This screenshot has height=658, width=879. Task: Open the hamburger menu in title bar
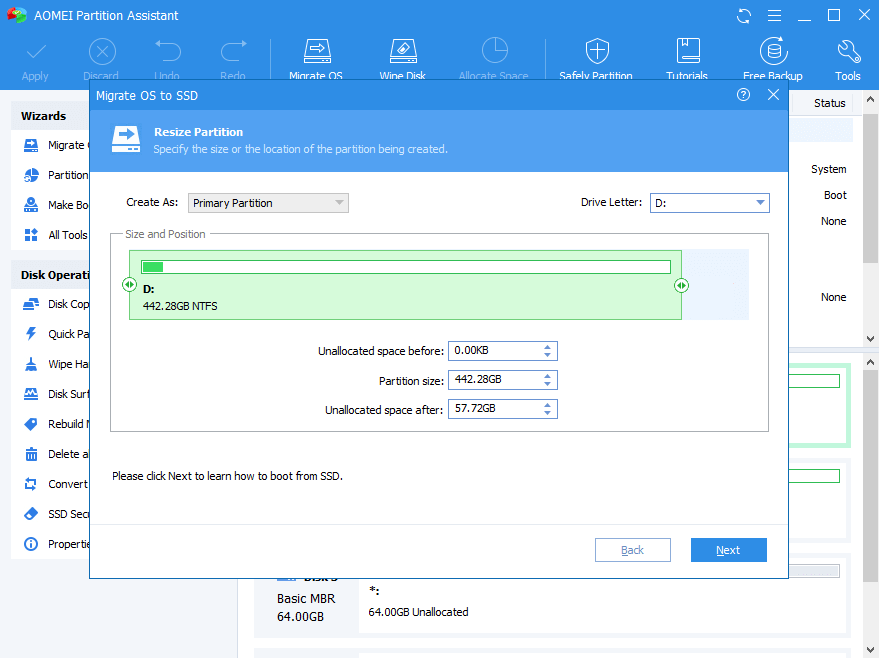[774, 16]
